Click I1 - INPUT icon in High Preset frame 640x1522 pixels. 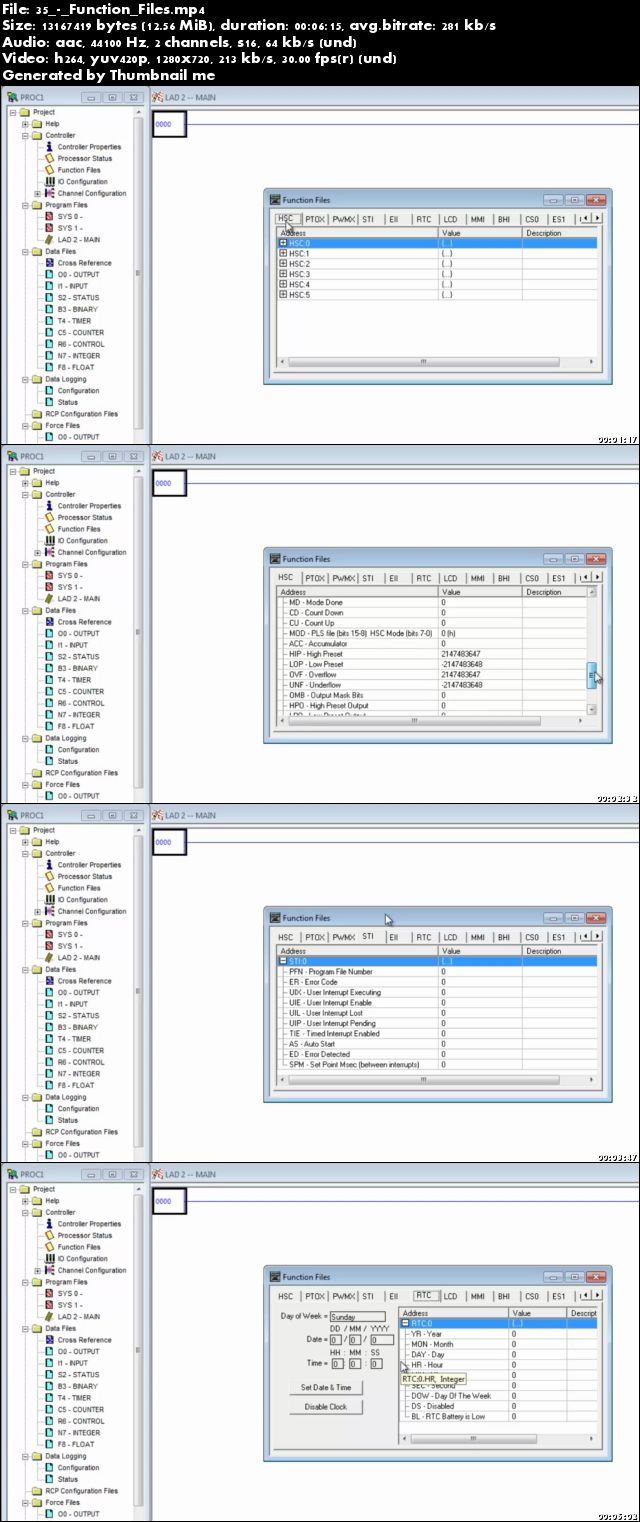point(50,645)
